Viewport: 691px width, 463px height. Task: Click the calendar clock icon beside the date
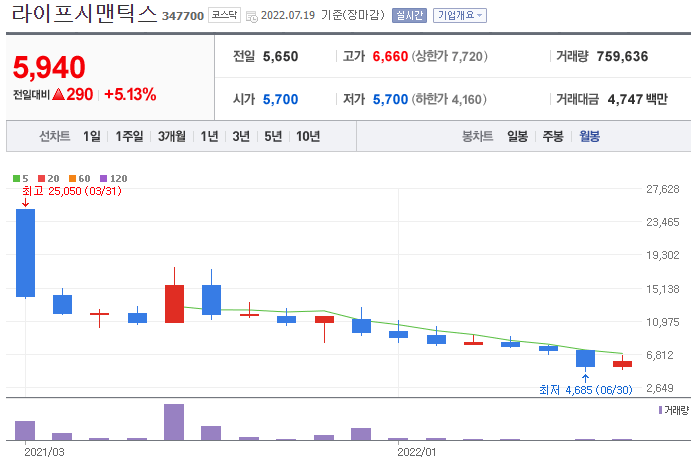click(x=252, y=17)
